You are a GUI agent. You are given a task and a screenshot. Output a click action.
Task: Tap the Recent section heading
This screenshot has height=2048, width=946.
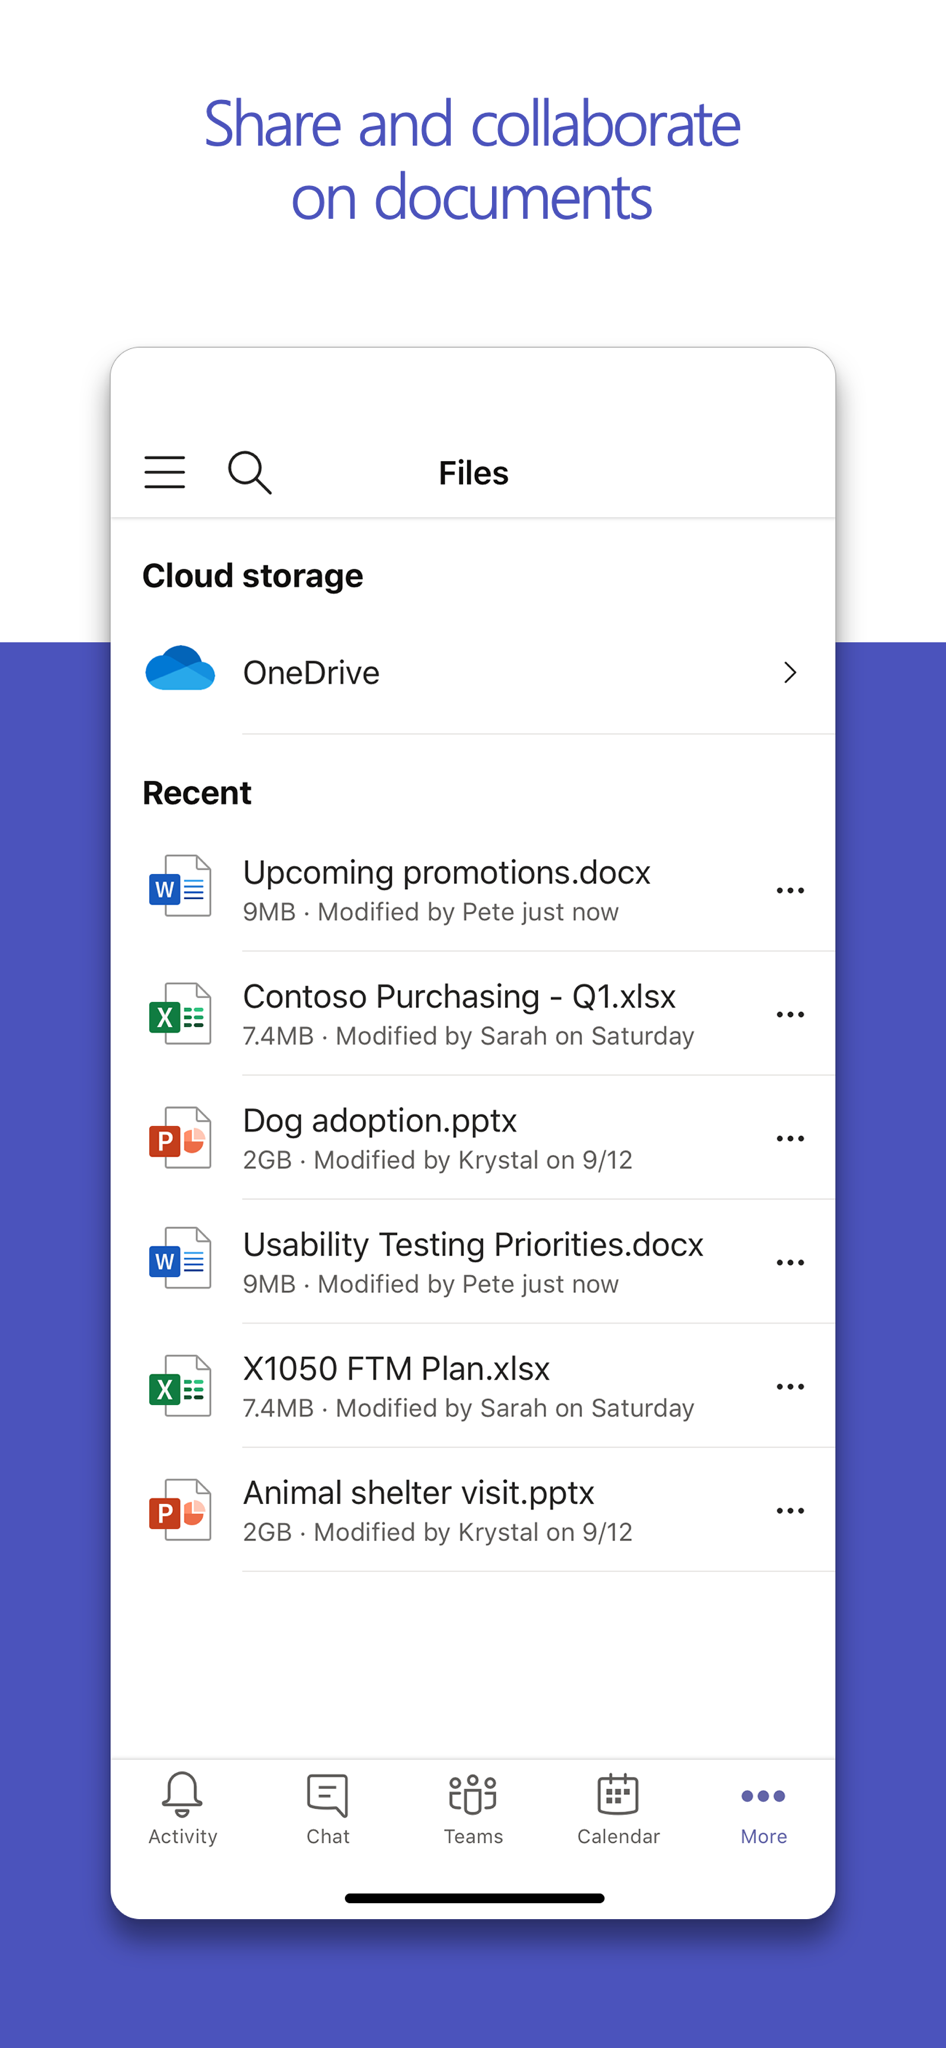(x=197, y=793)
